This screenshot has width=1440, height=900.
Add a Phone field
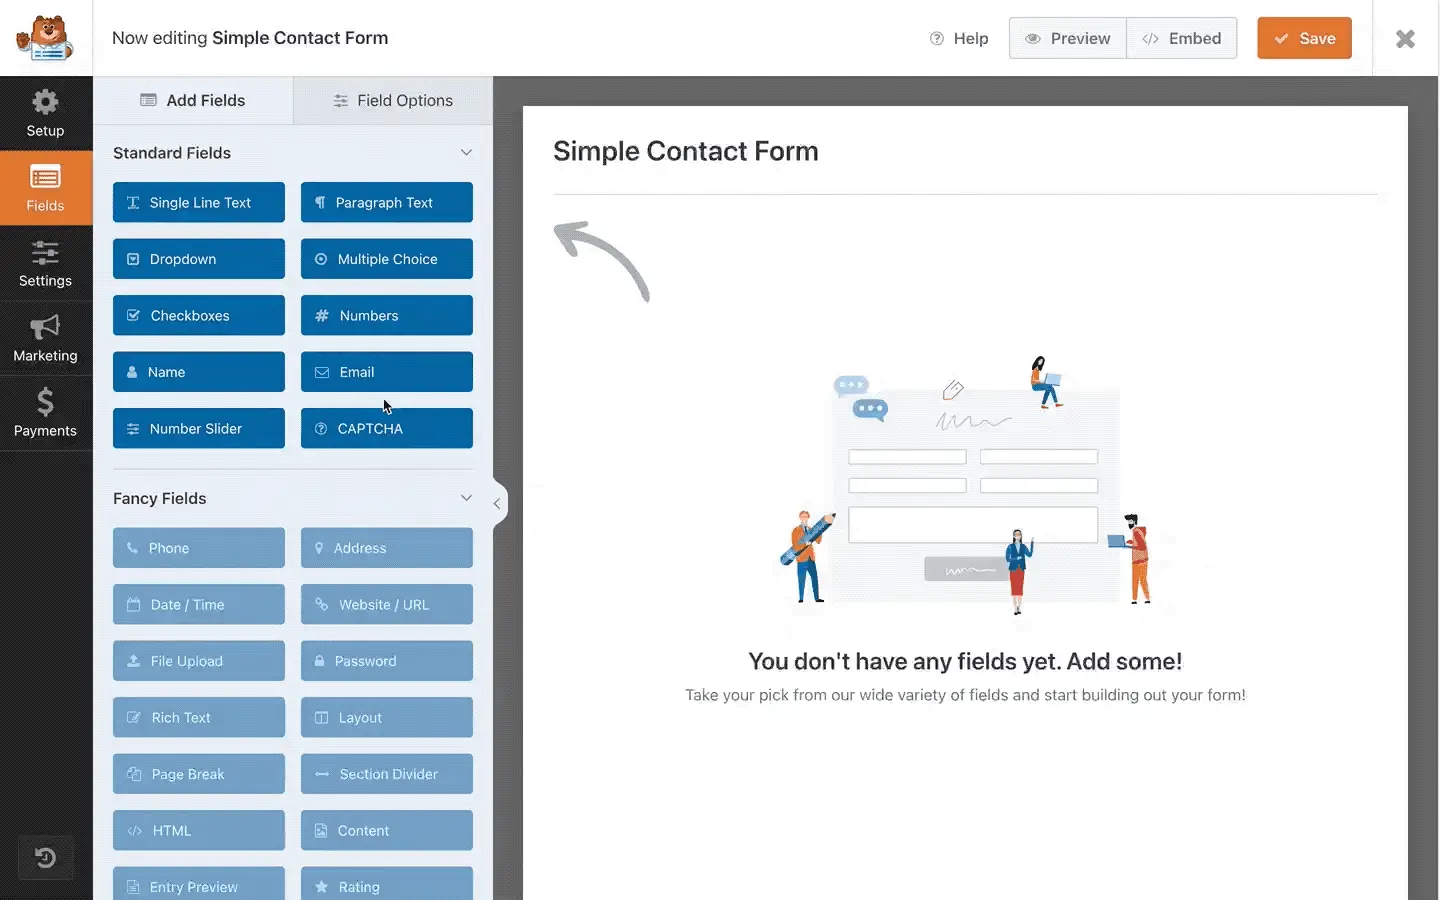tap(199, 548)
